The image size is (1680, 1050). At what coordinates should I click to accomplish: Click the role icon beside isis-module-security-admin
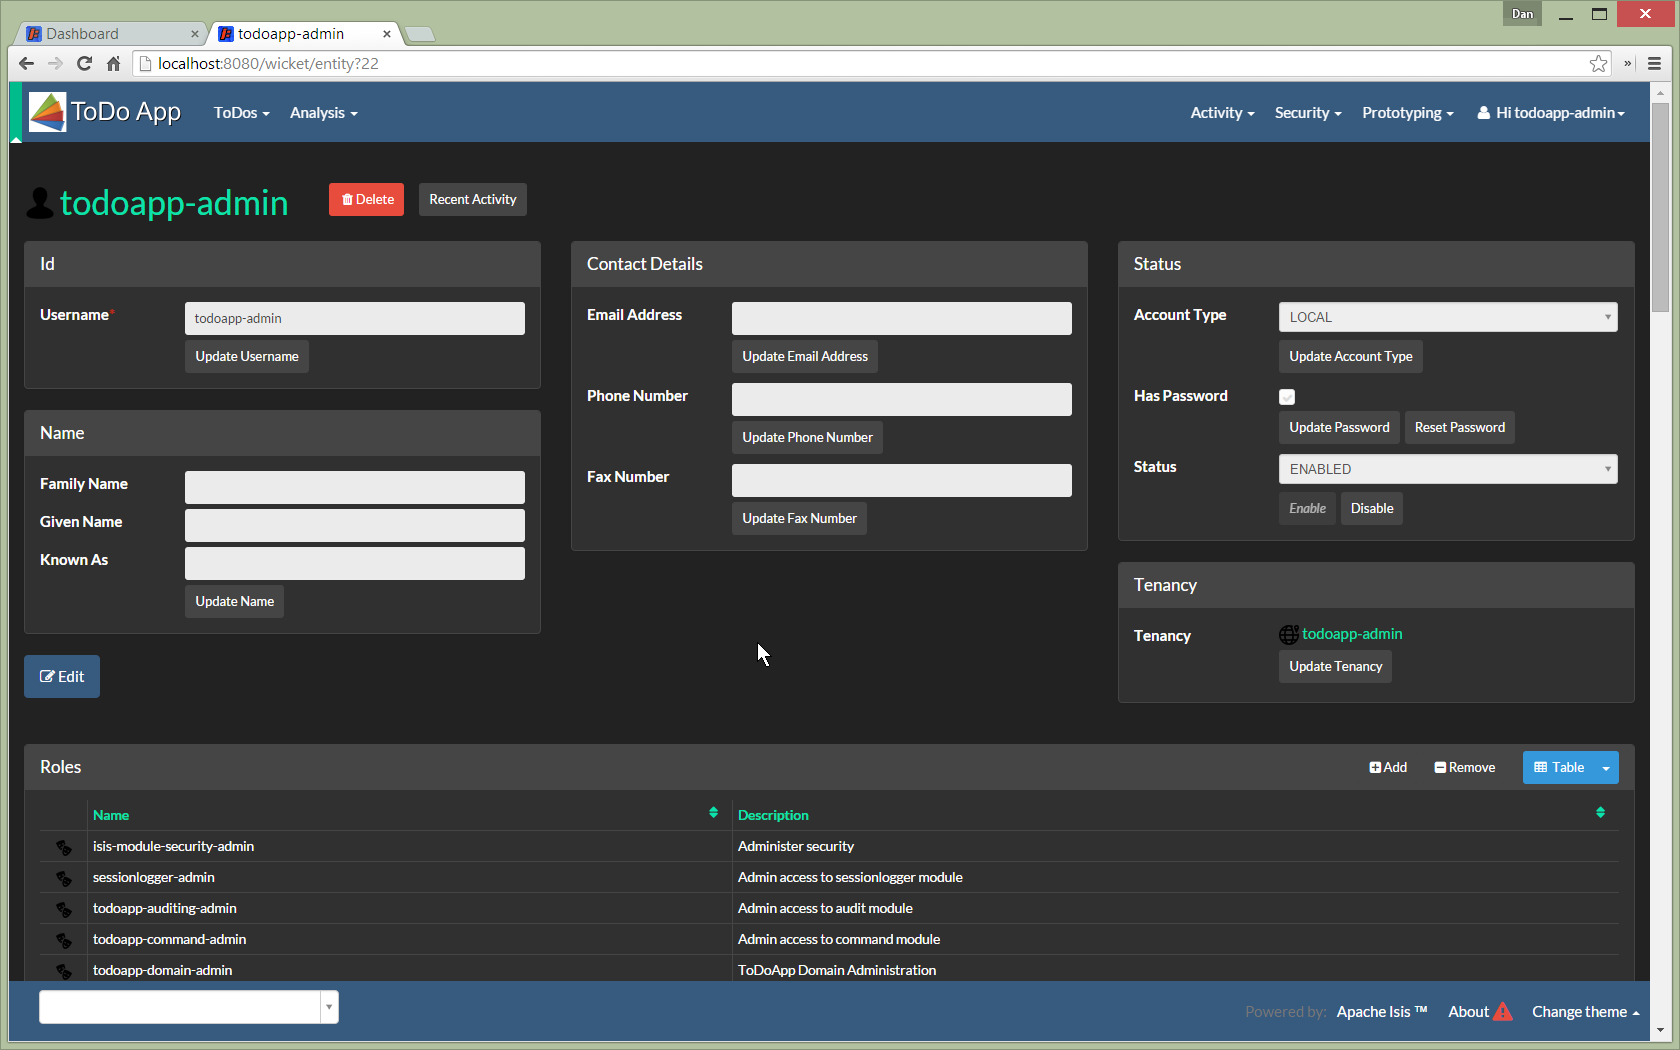[64, 847]
